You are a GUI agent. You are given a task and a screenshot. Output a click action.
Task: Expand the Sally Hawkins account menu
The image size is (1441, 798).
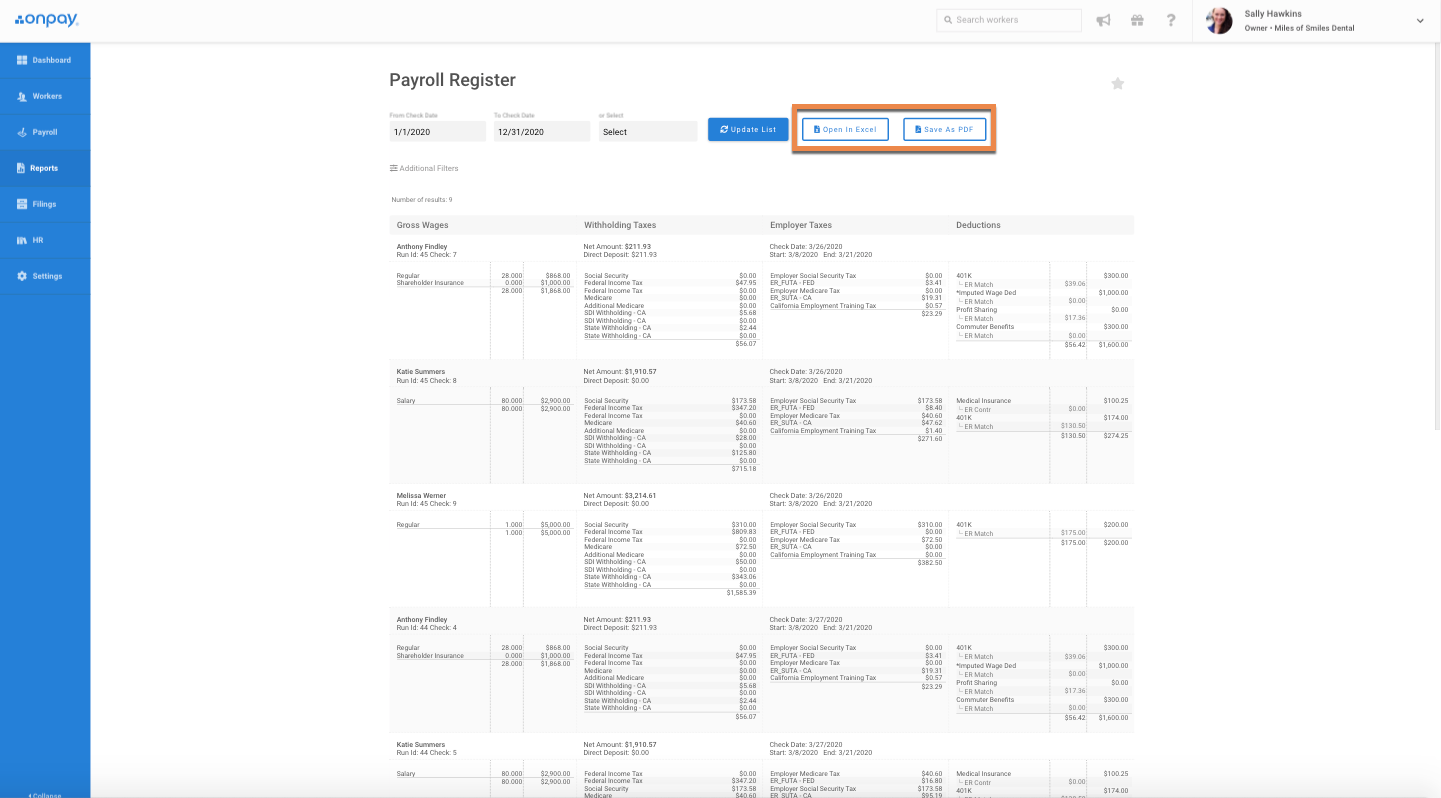pyautogui.click(x=1419, y=20)
